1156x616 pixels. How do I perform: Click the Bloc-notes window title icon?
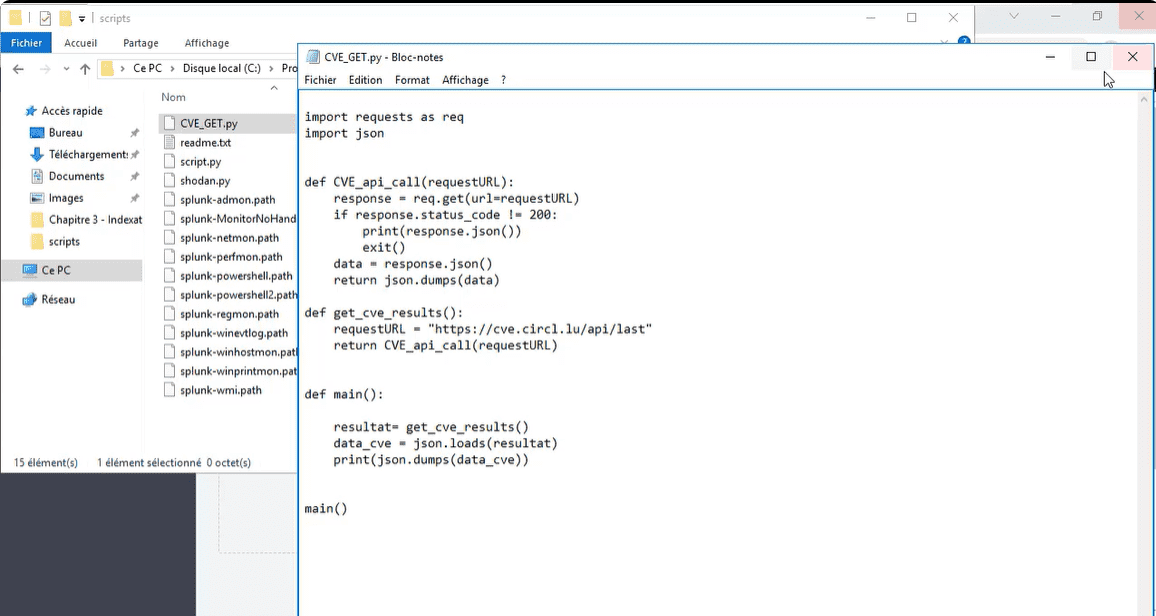click(313, 57)
